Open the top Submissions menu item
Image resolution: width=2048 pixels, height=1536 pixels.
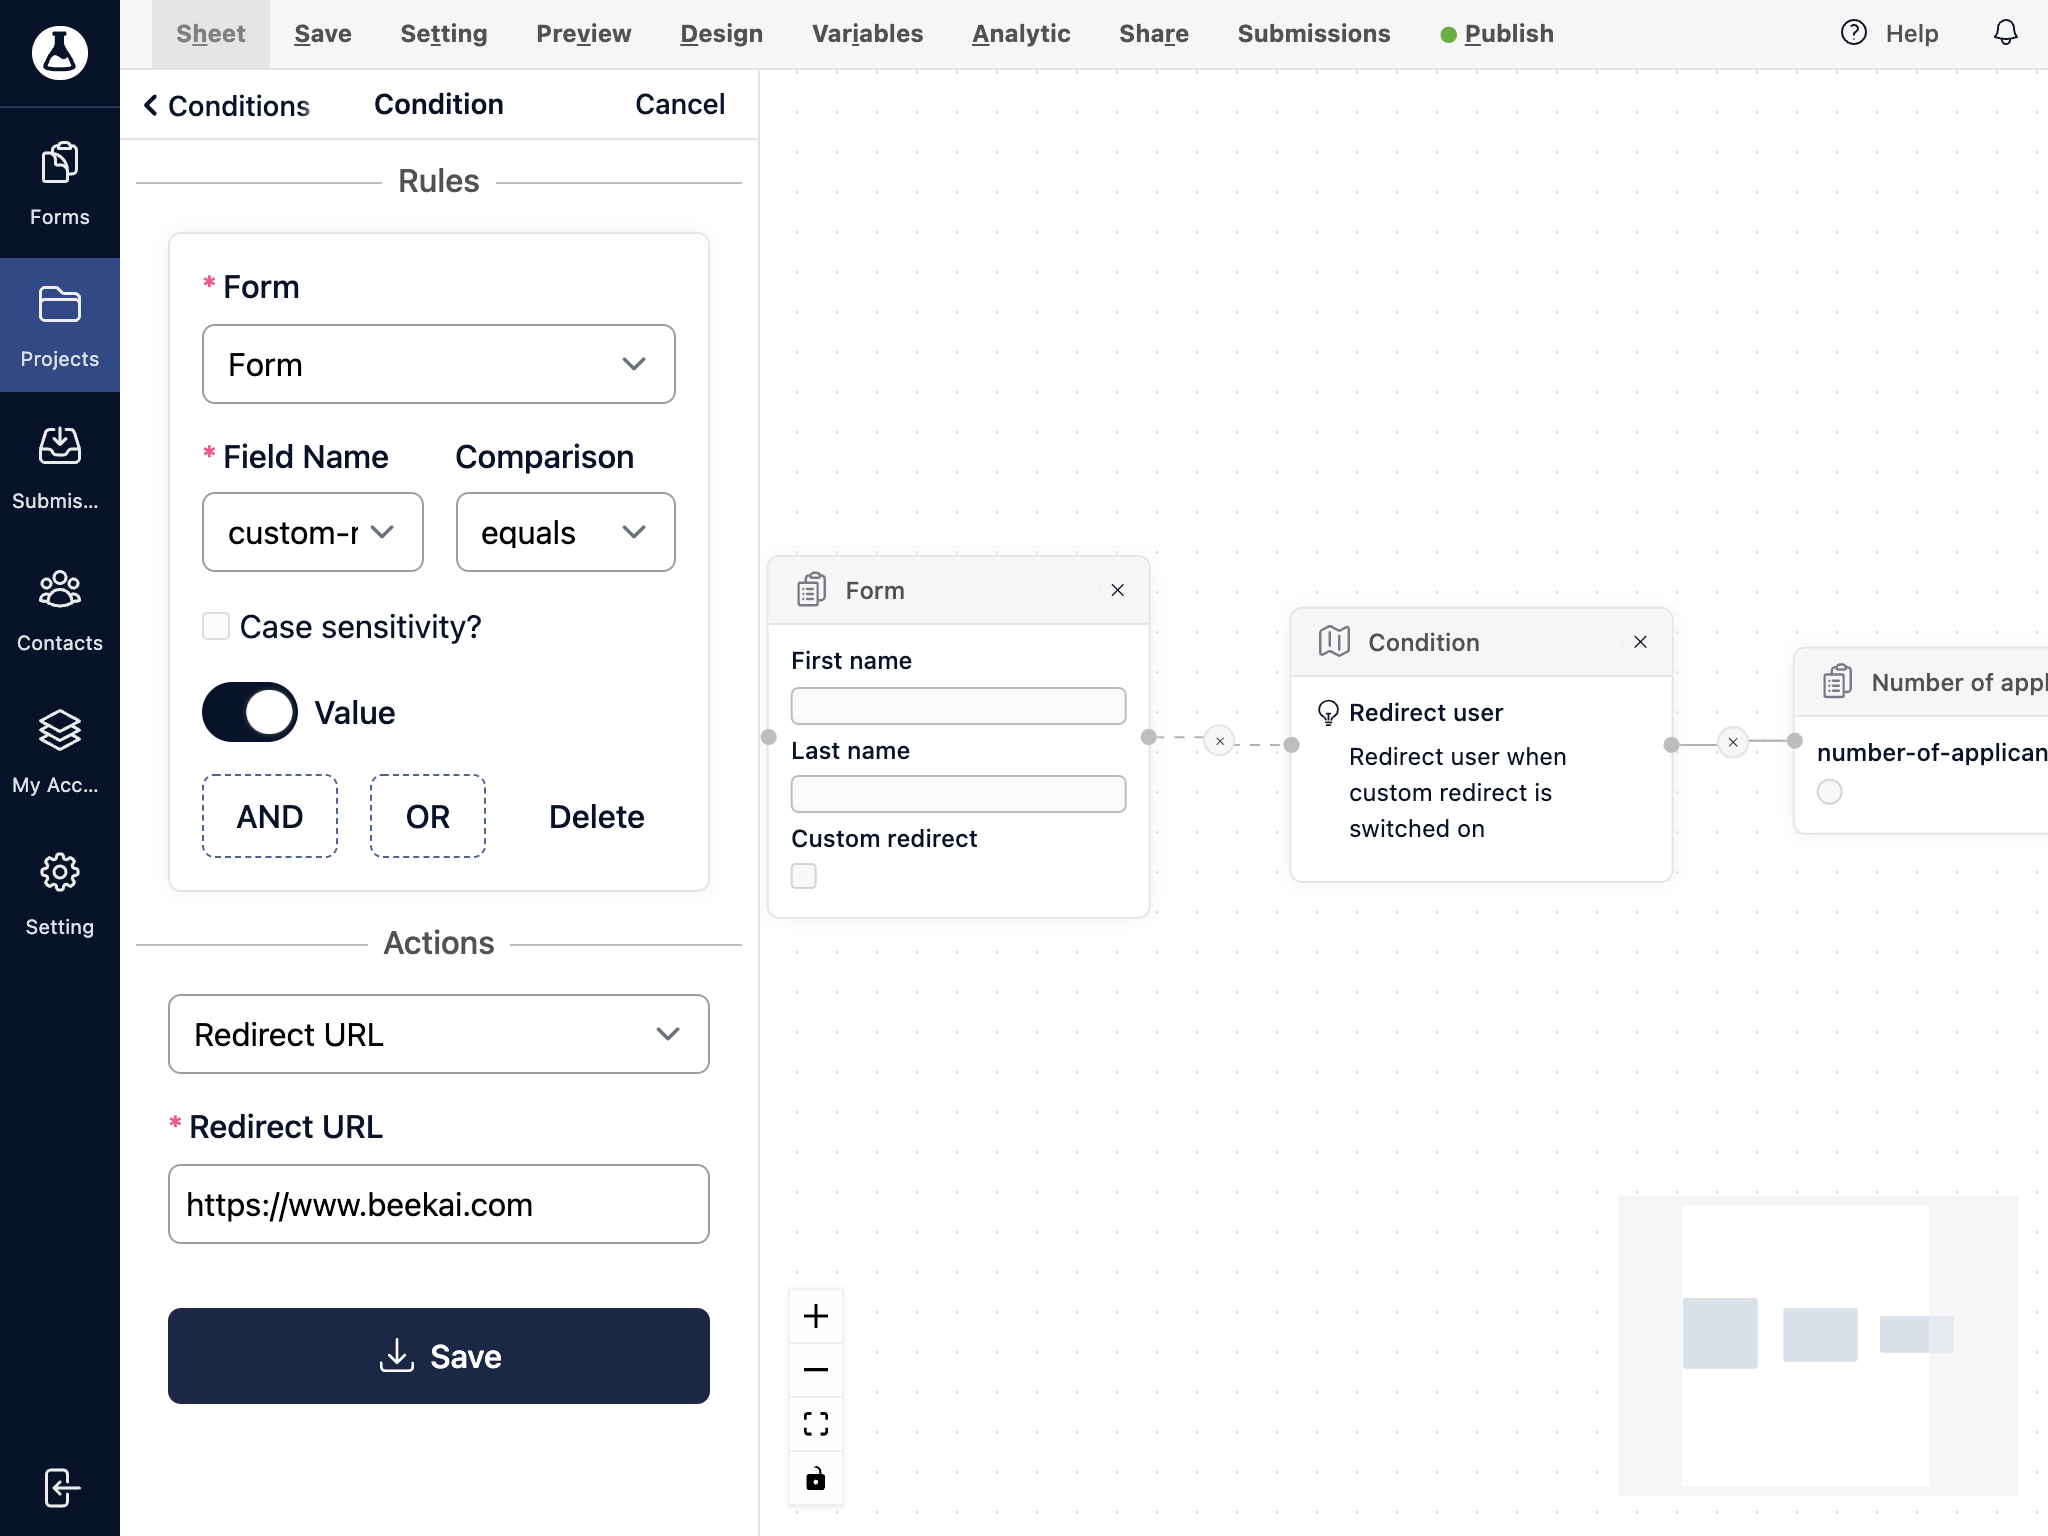(1314, 34)
